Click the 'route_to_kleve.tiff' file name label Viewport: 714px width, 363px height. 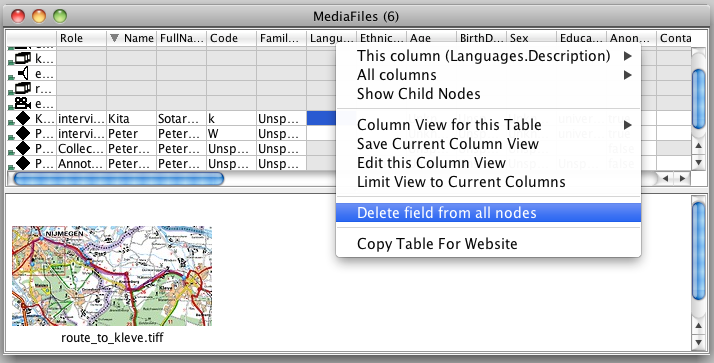click(112, 338)
